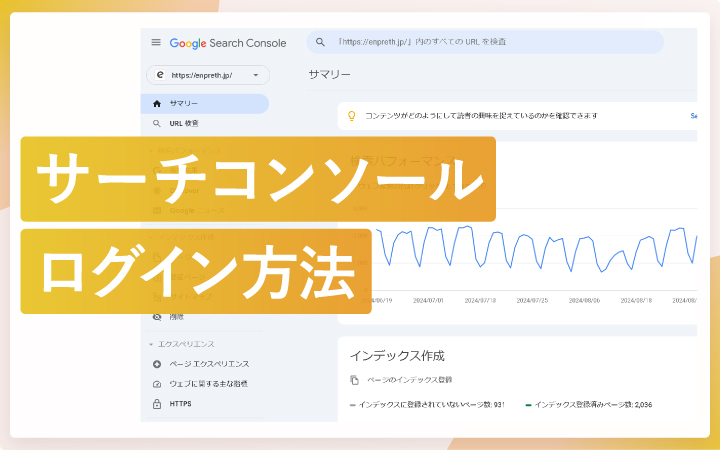Click the green legend marker for indexed pages
This screenshot has width=720, height=450.
click(x=528, y=405)
